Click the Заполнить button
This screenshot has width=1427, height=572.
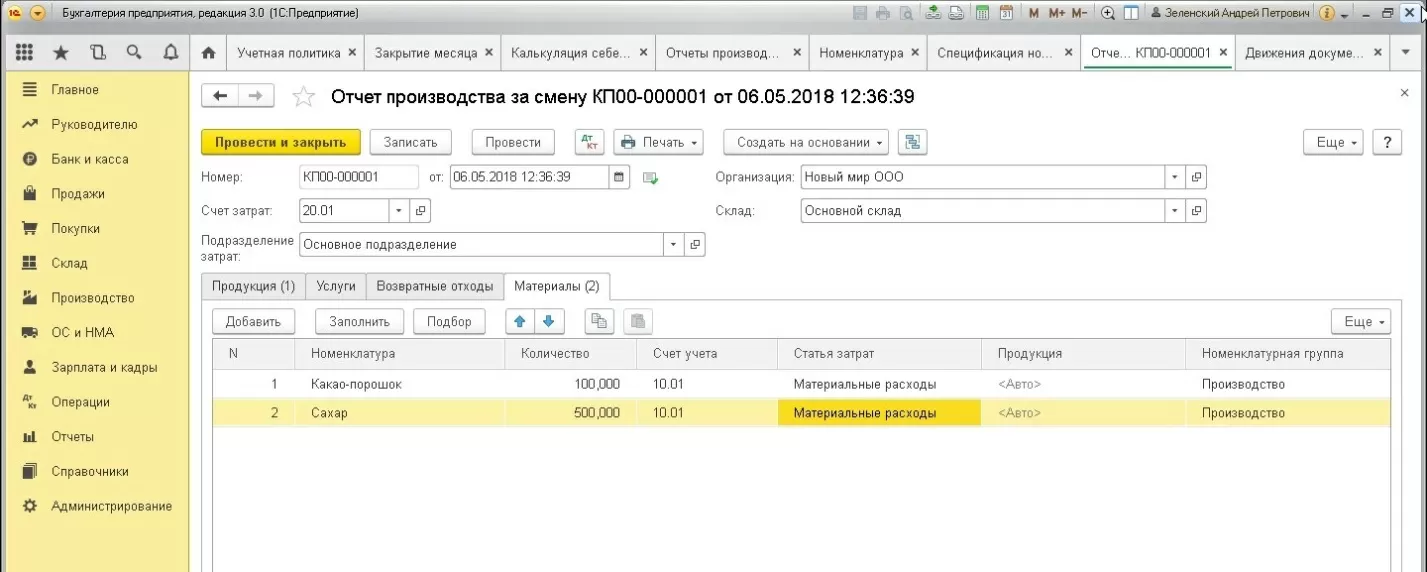click(x=359, y=321)
